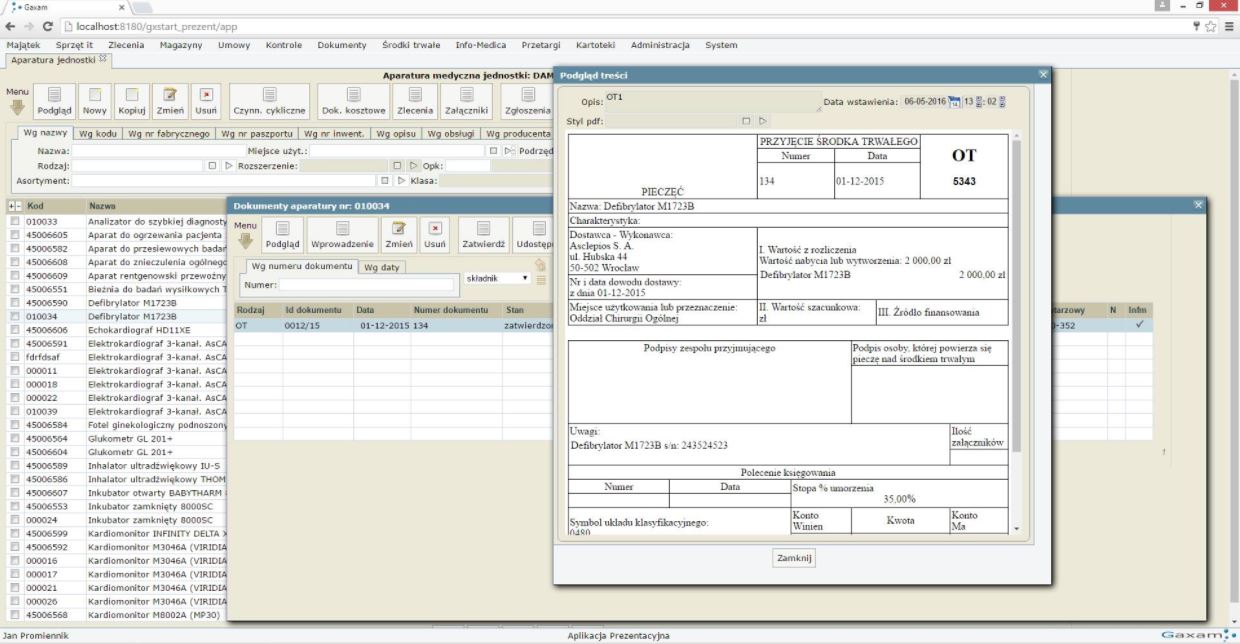This screenshot has height=644, width=1240.
Task: Click the Kopiuj toolbar icon
Action: point(132,96)
